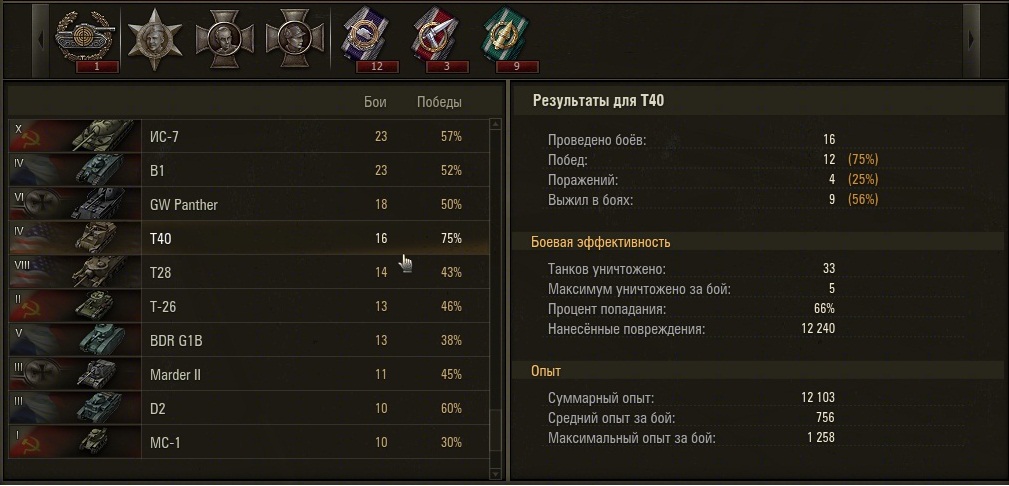The image size is (1009, 486).
Task: Click the first cross-shaped medal
Action: tap(222, 38)
